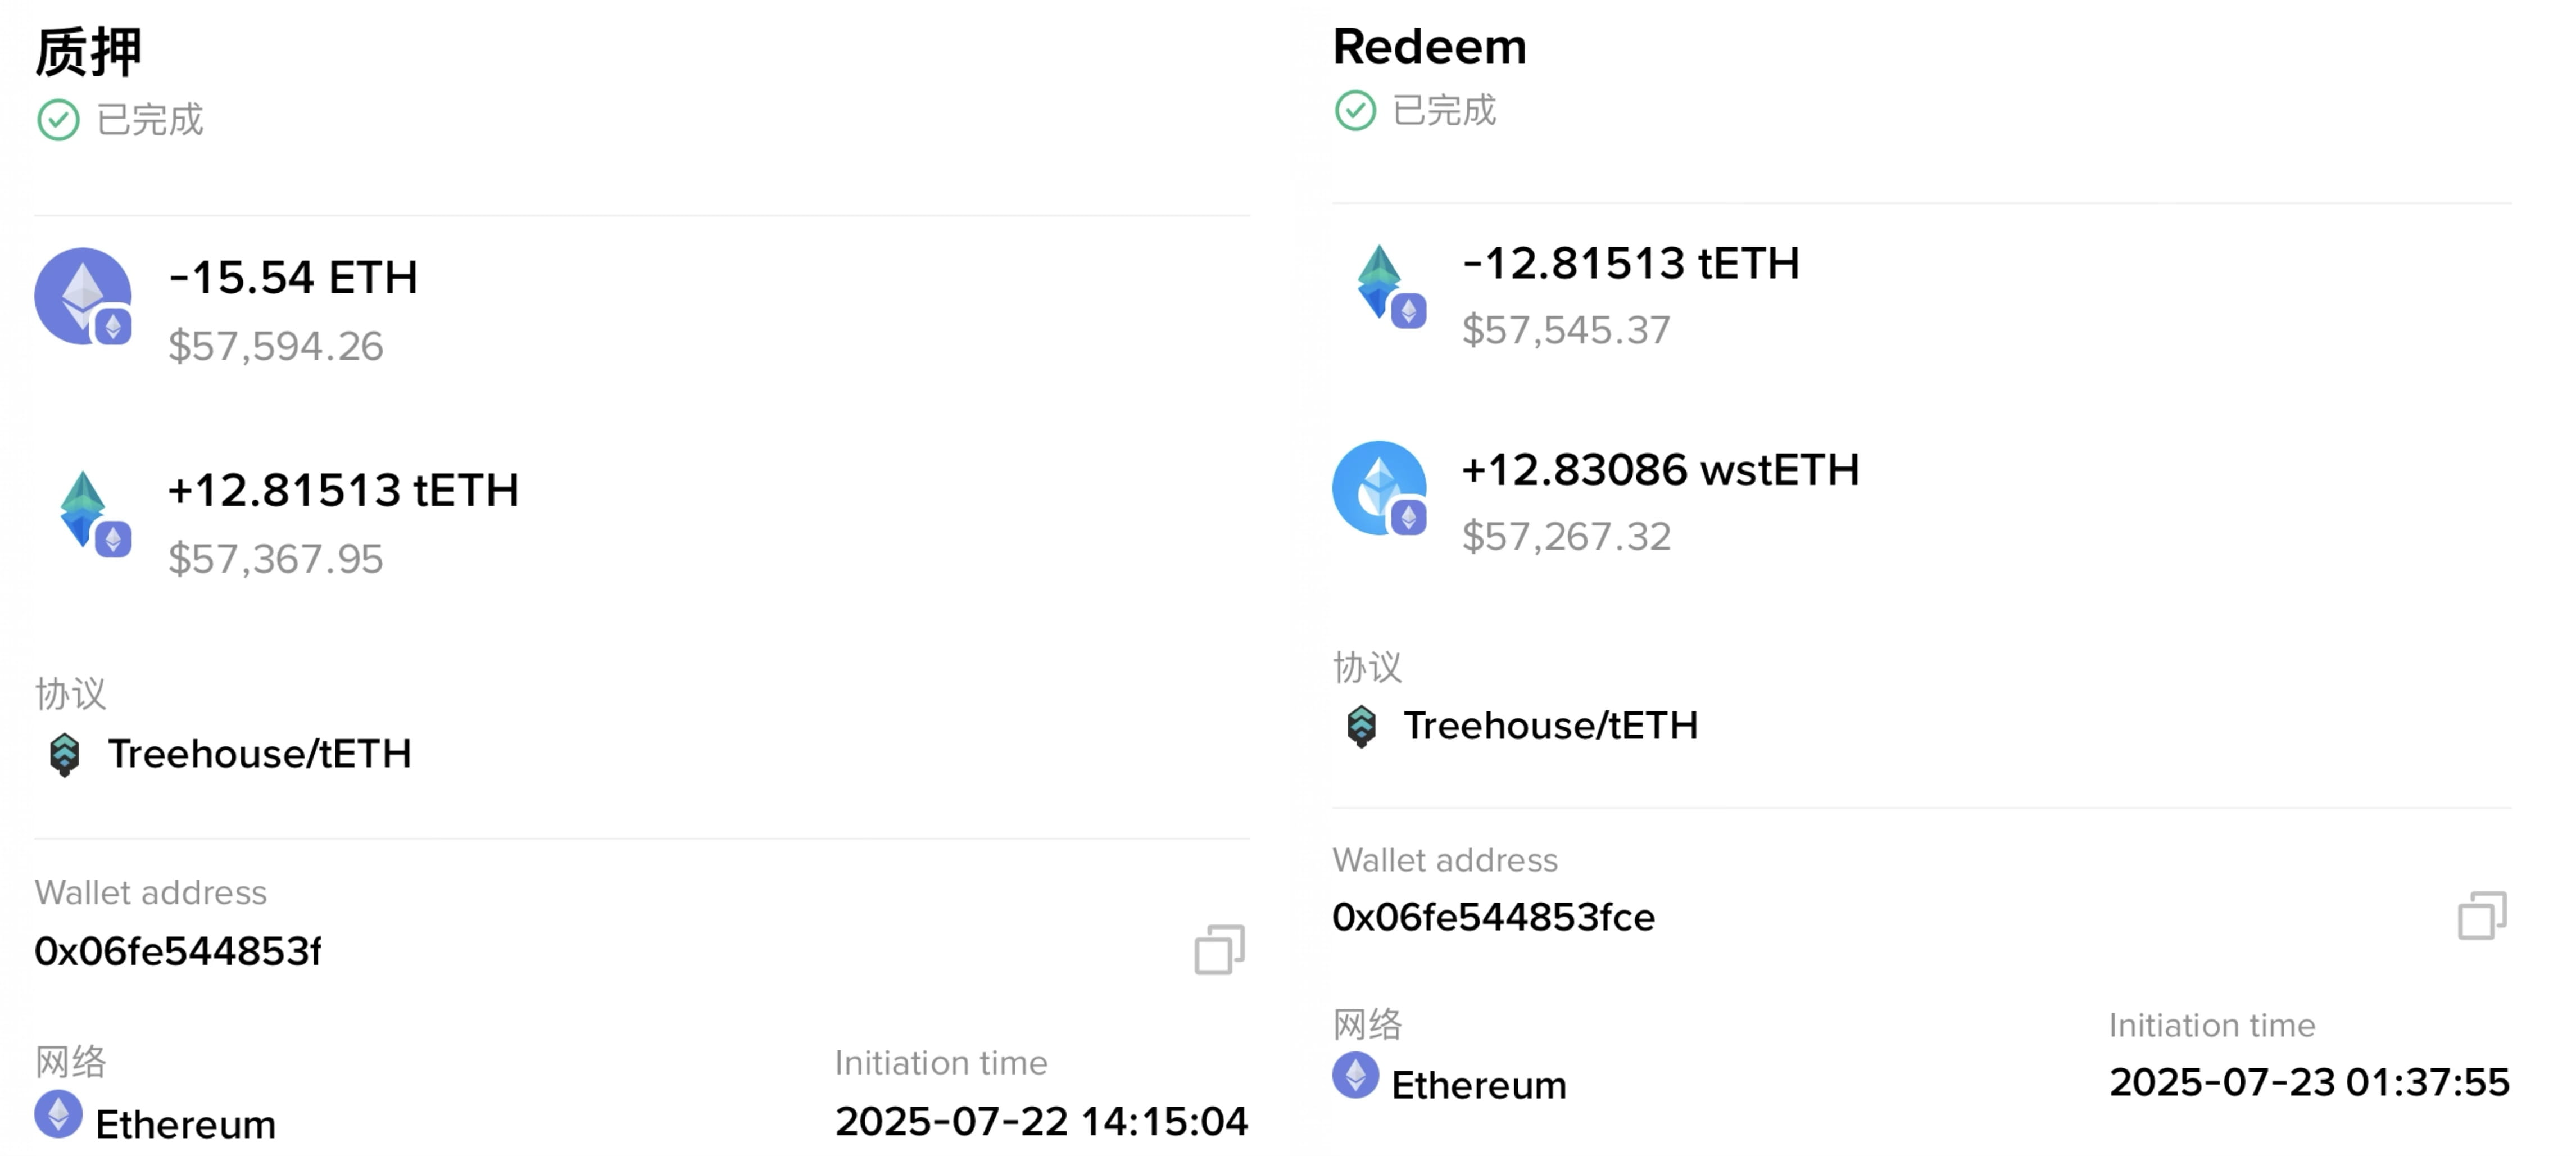Screen dimensions: 2576x1156
Task: Open Treehouse/tETH protocol link in Redeem panel
Action: 1550,726
